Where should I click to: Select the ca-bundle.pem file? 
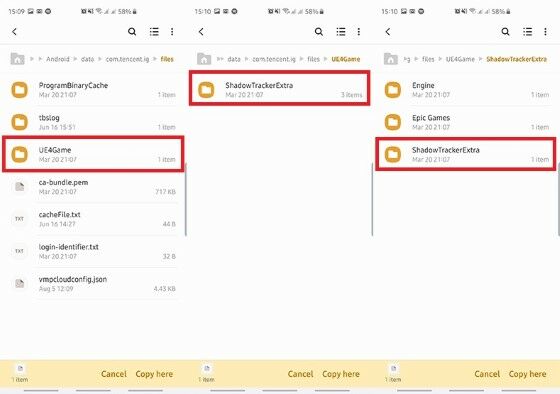(x=93, y=186)
